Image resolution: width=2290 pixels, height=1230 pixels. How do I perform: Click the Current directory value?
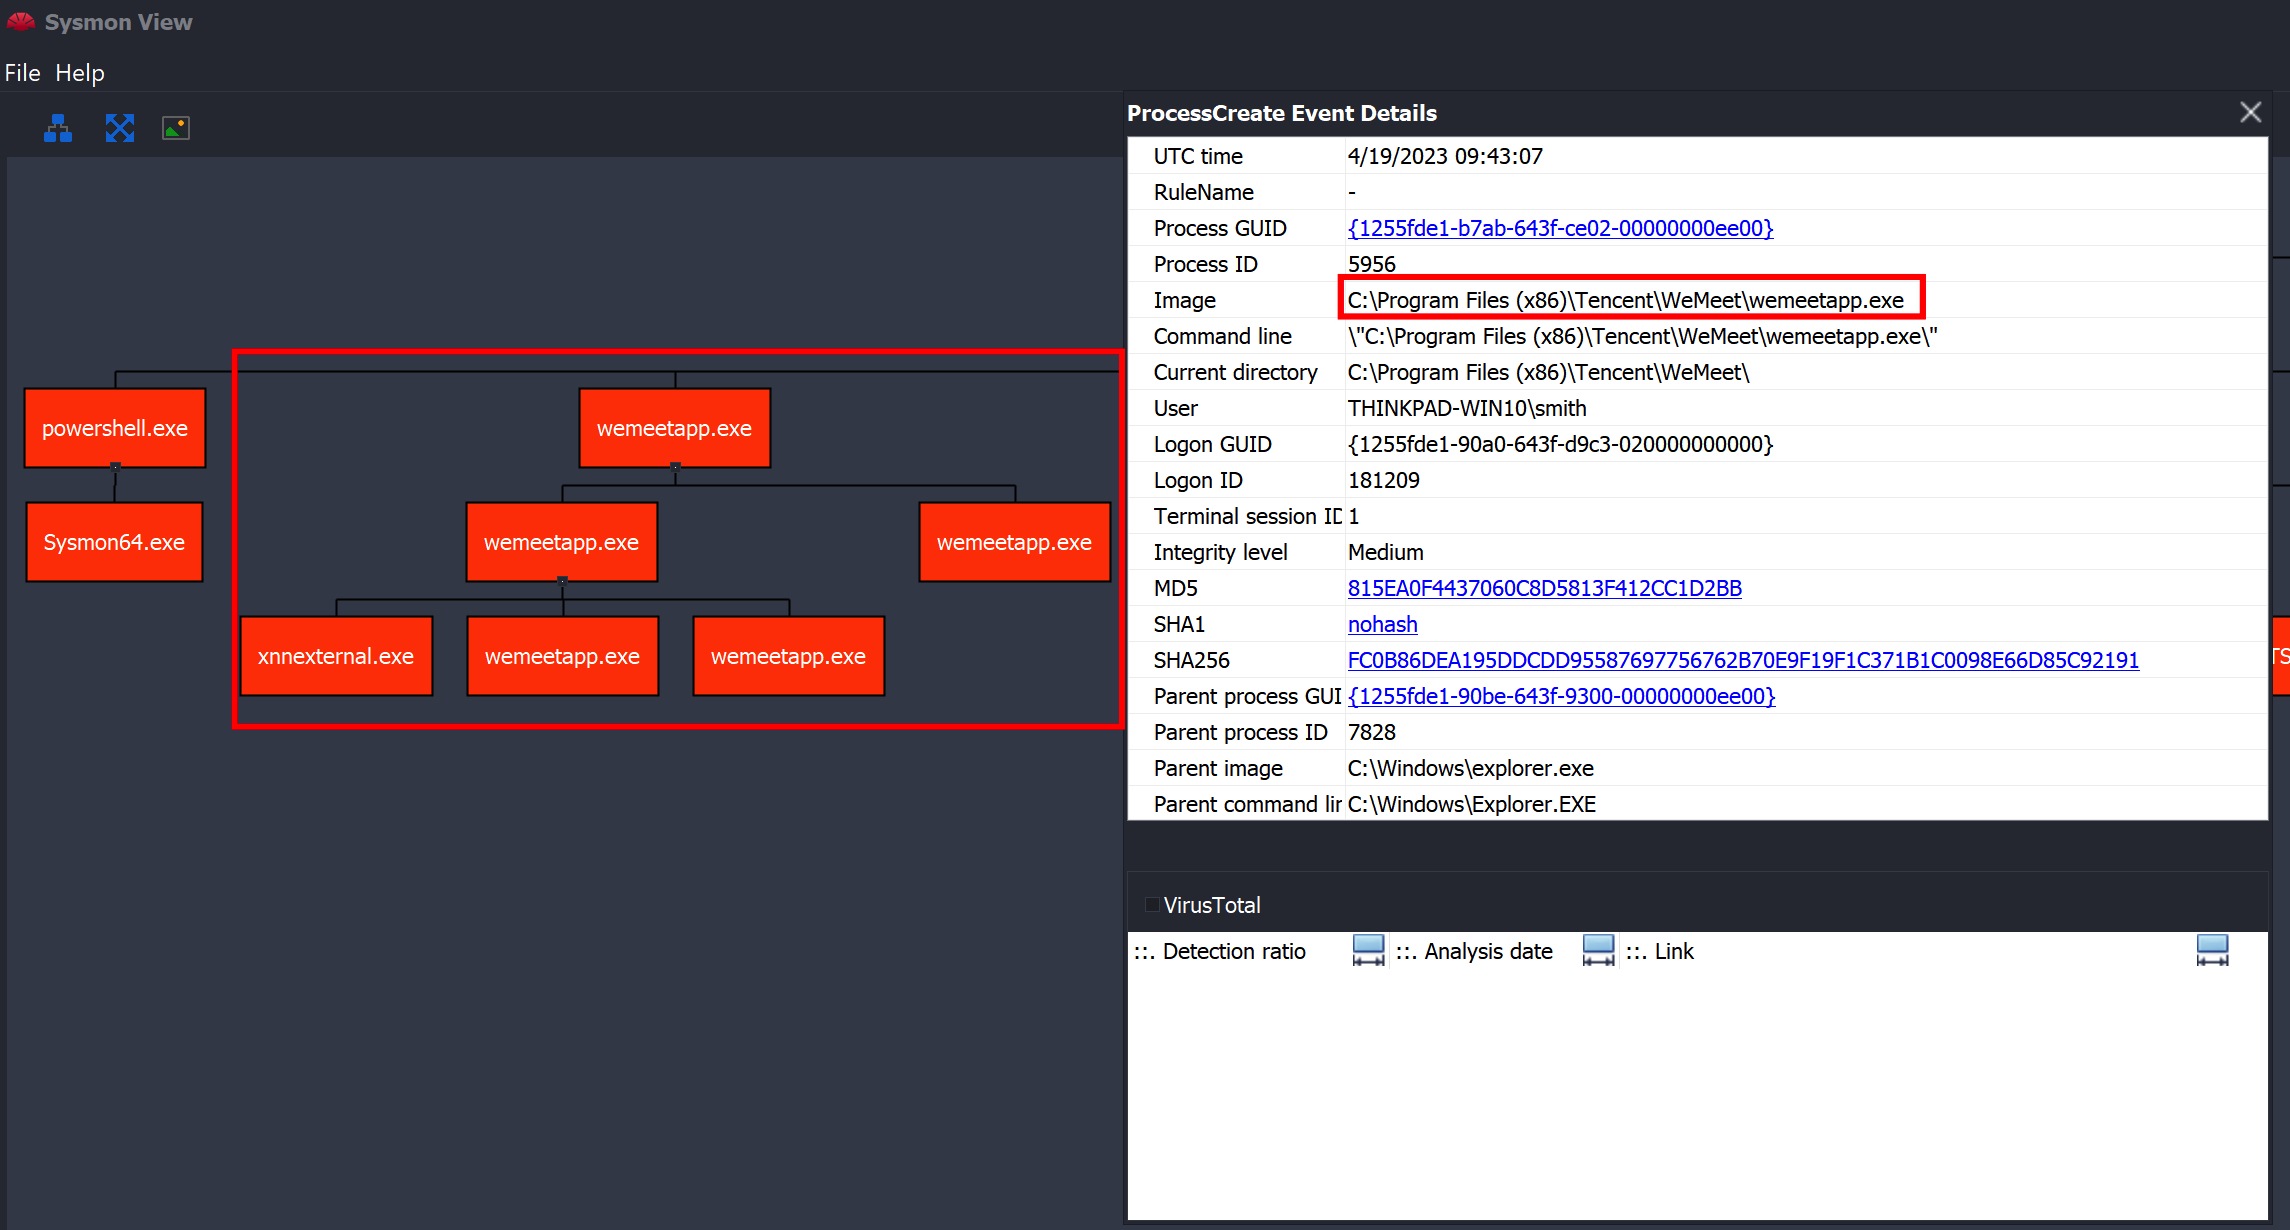pos(1548,372)
